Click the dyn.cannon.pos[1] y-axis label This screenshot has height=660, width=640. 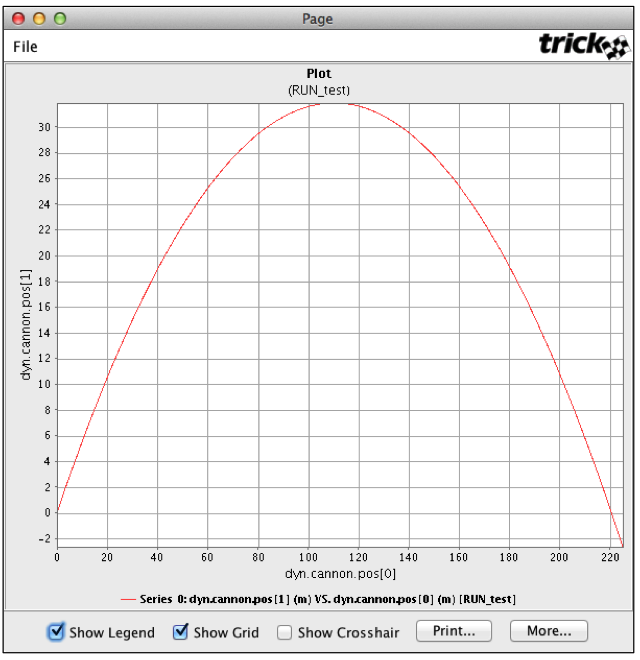point(26,325)
